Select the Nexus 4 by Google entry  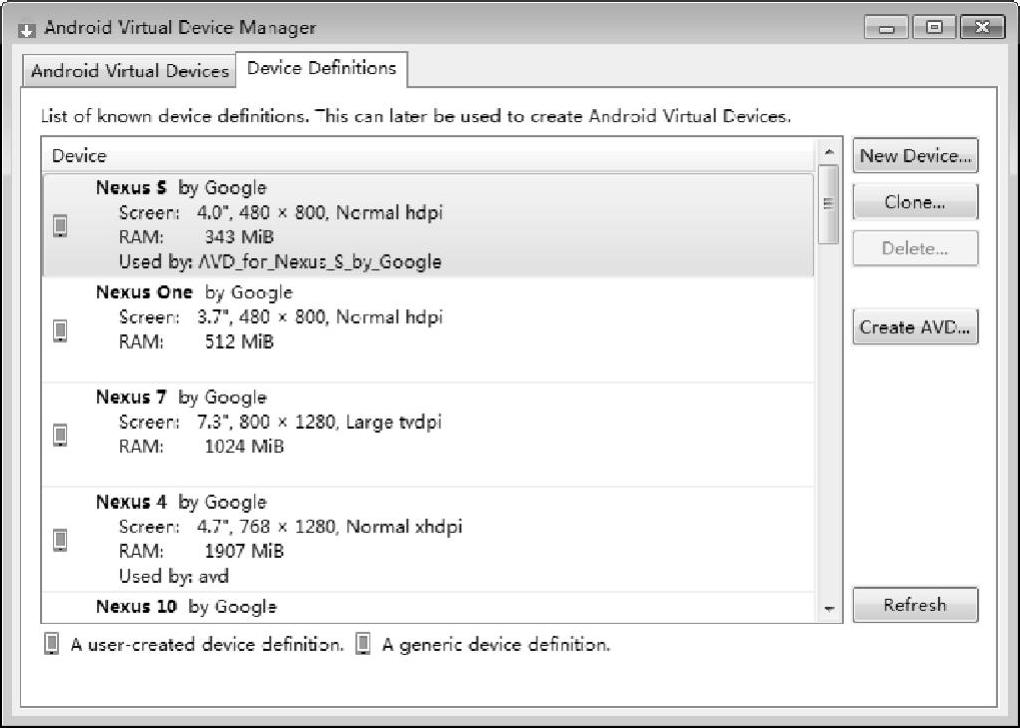428,539
